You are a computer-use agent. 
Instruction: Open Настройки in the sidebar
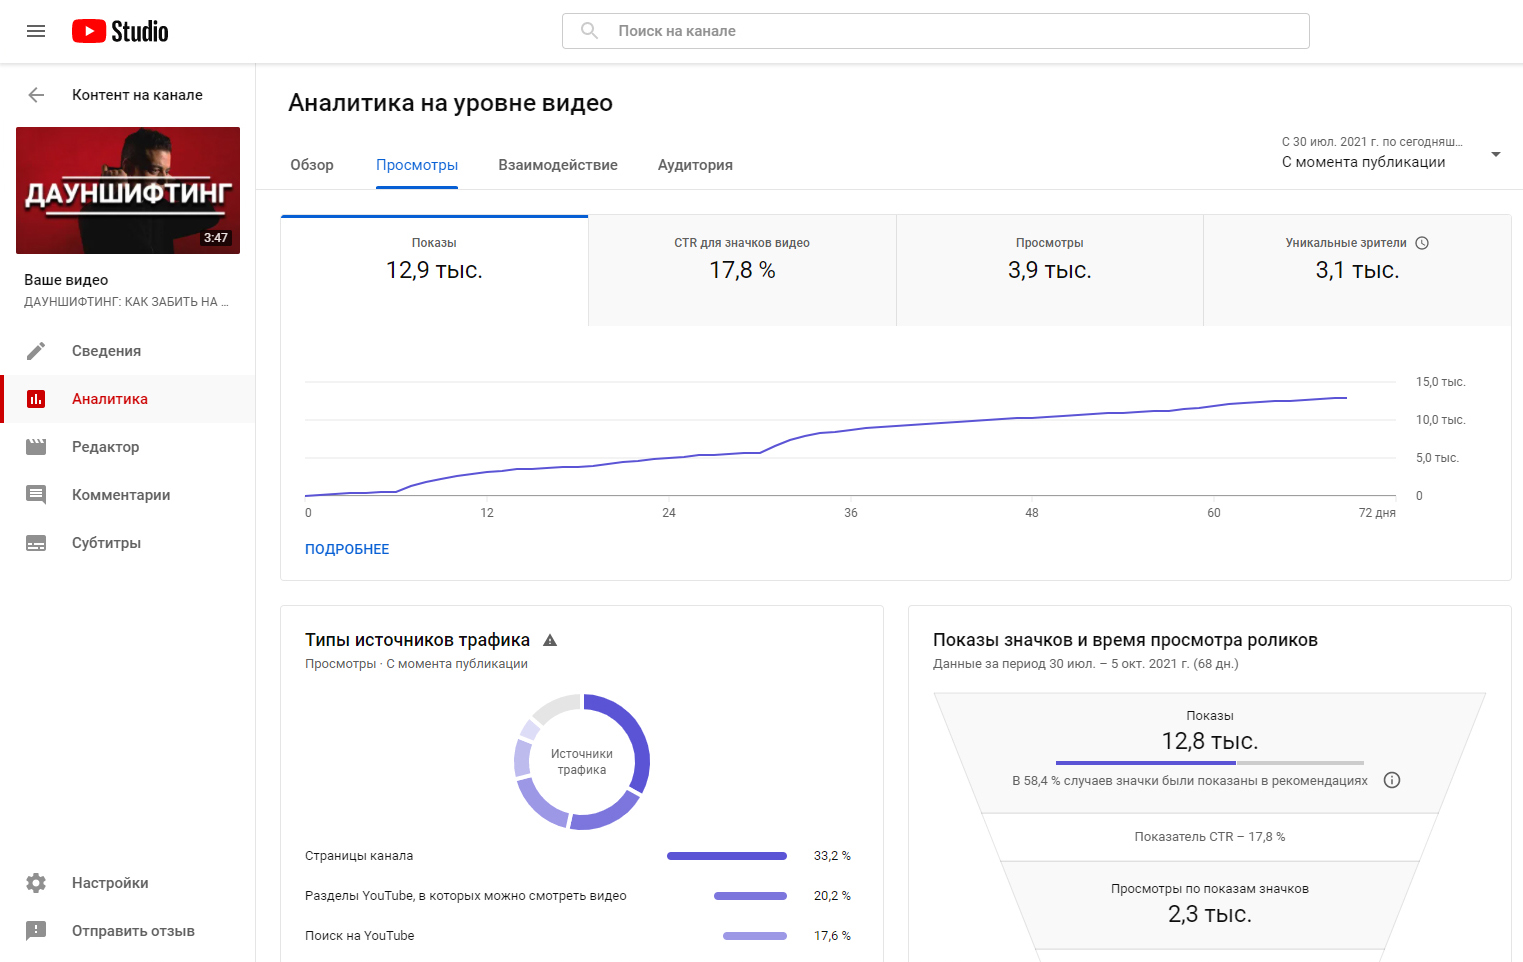point(128,883)
